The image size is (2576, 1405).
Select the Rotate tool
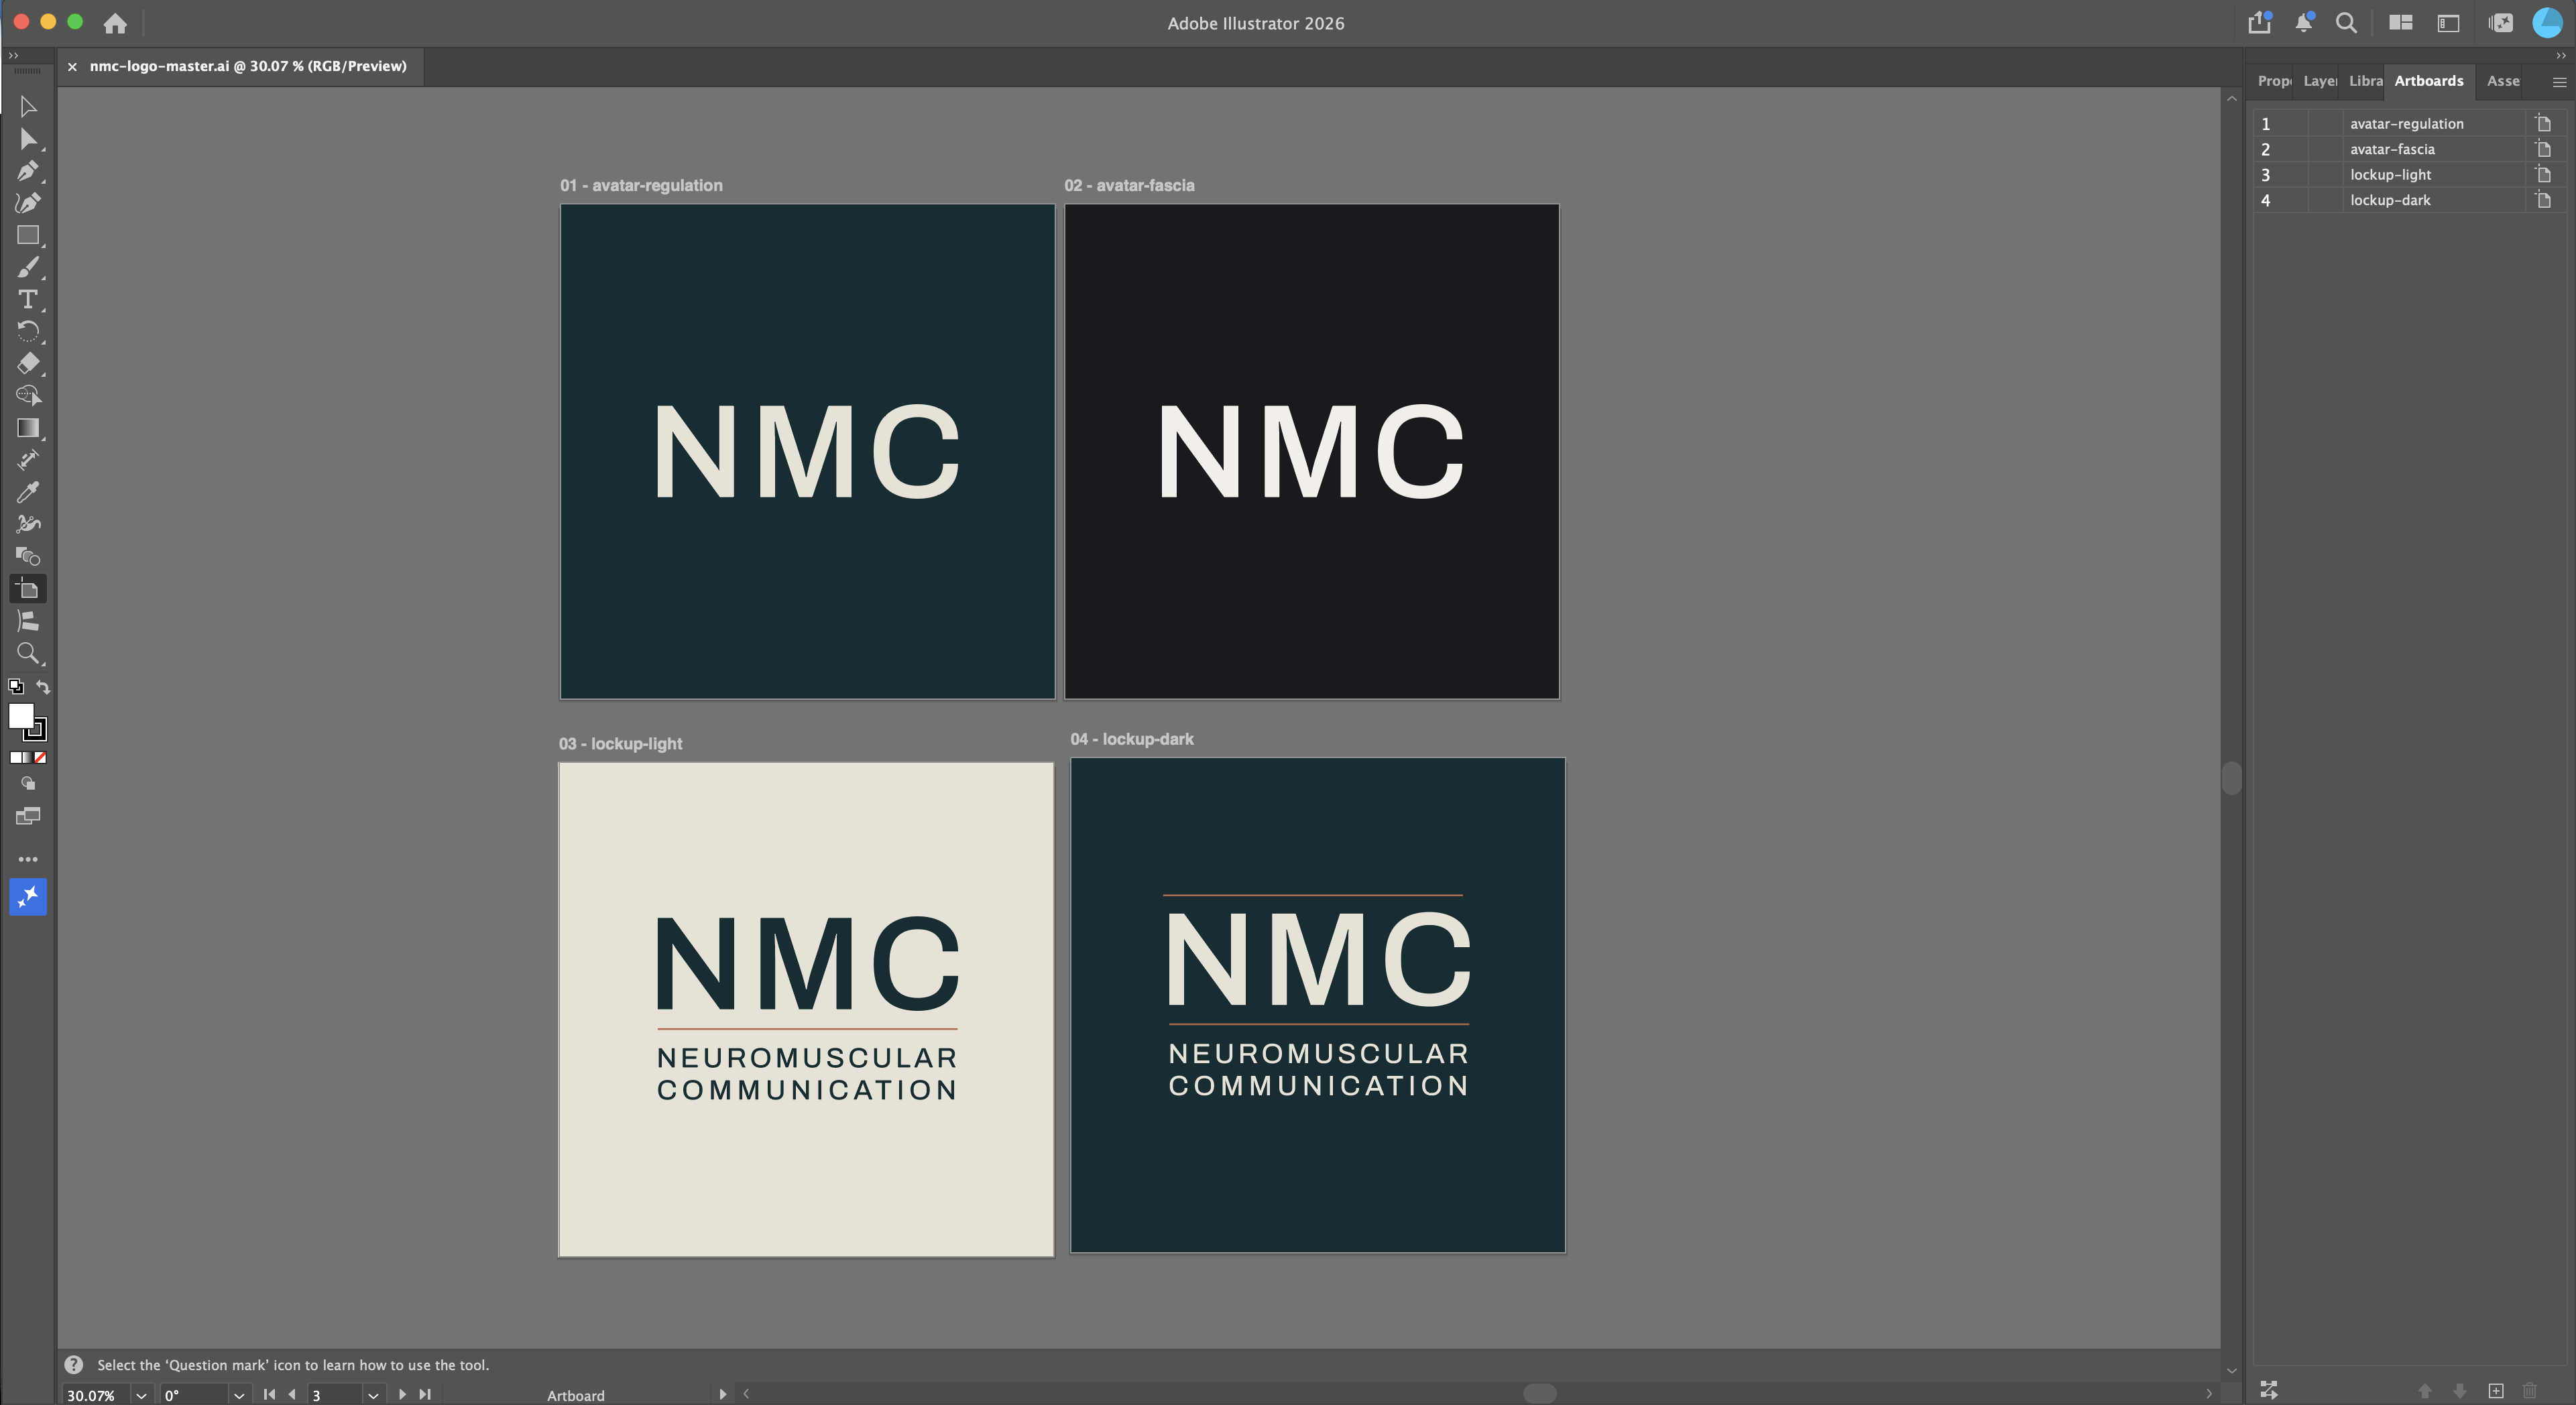click(x=28, y=331)
